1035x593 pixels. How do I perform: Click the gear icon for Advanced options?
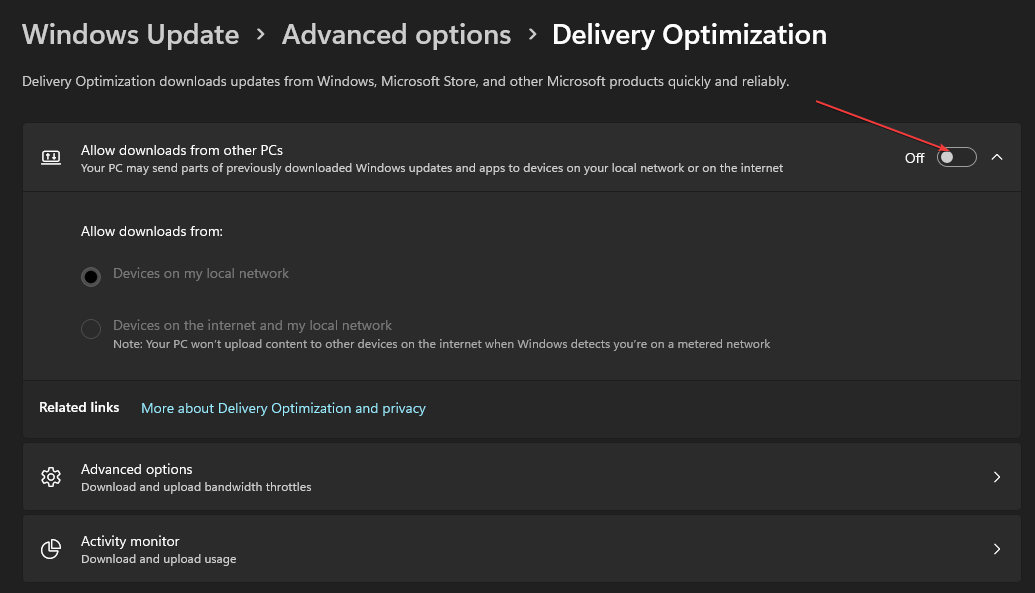tap(51, 477)
